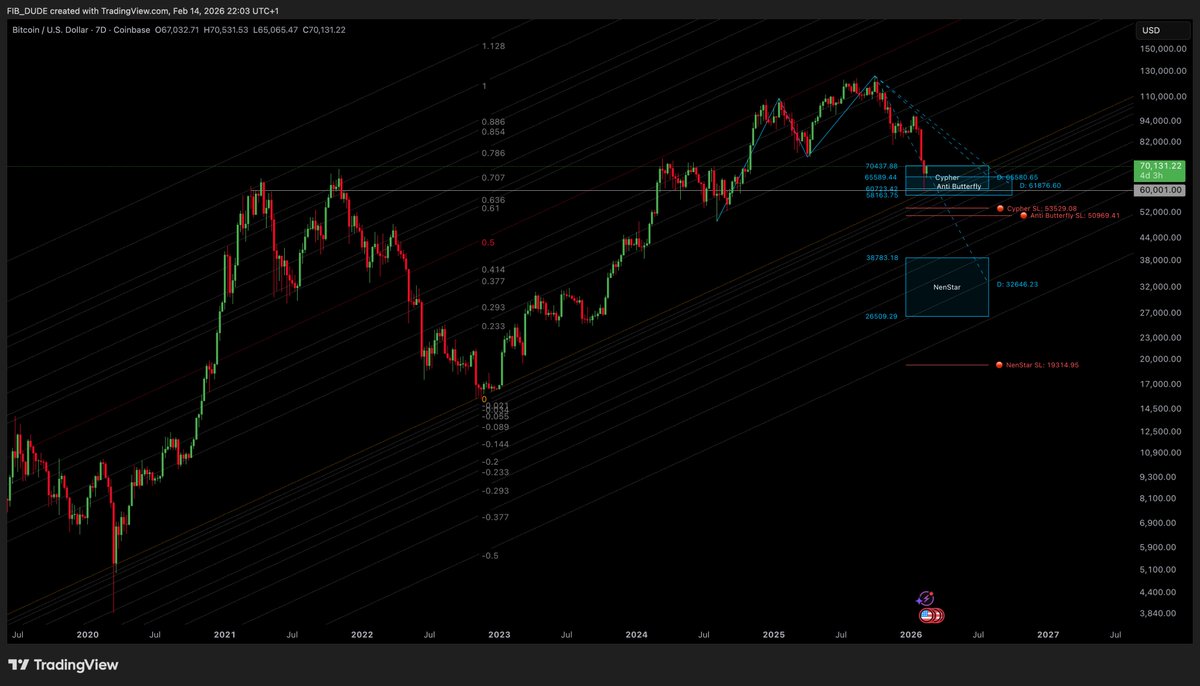This screenshot has height=686, width=1200.
Task: Click the 2021 label on time axis
Action: click(225, 635)
